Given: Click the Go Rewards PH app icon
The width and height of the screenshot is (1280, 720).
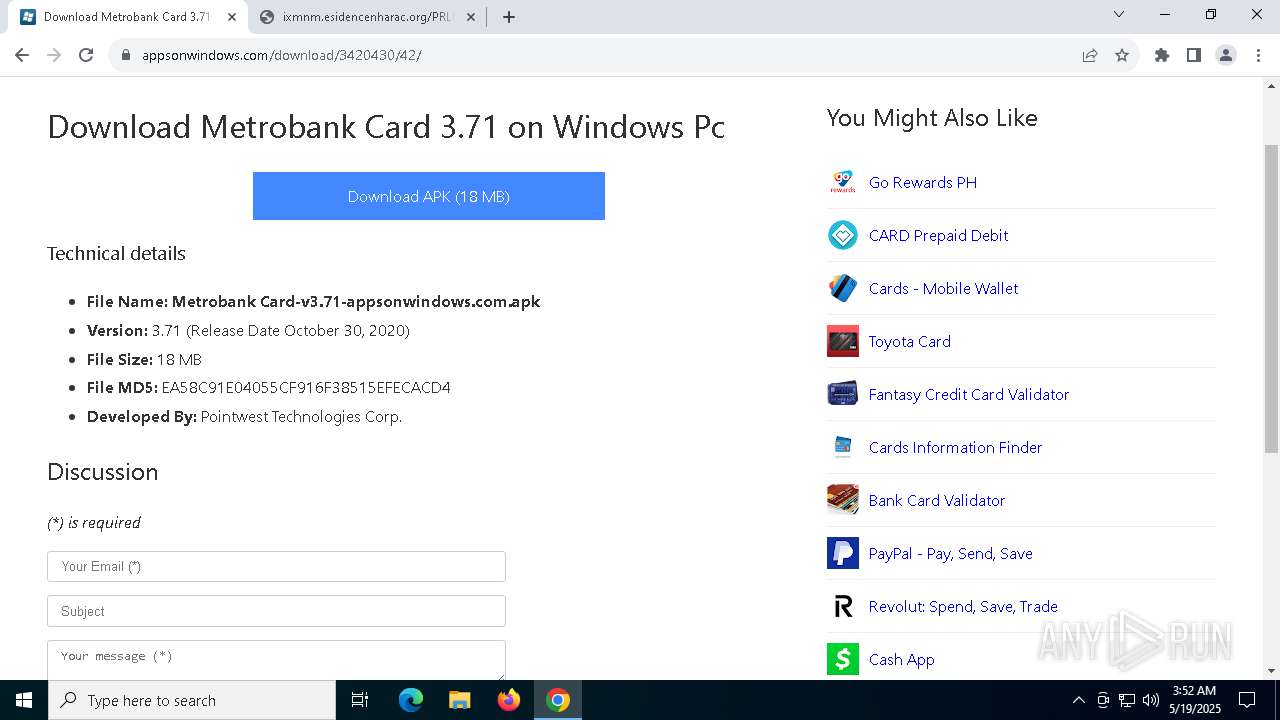Looking at the screenshot, I should [x=843, y=182].
